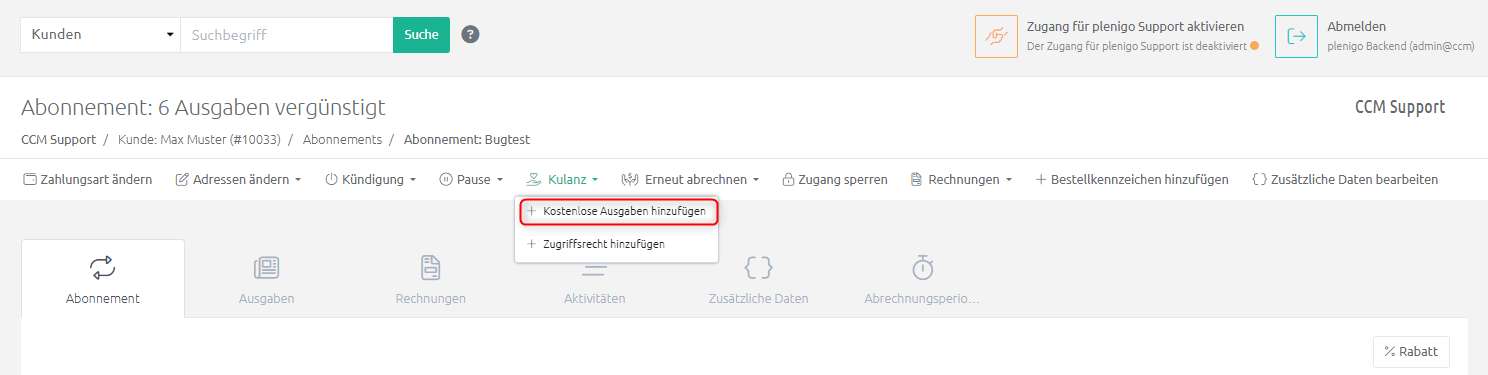This screenshot has height=375, width=1488.
Task: Click Zugang sperren toolbar item
Action: point(835,180)
